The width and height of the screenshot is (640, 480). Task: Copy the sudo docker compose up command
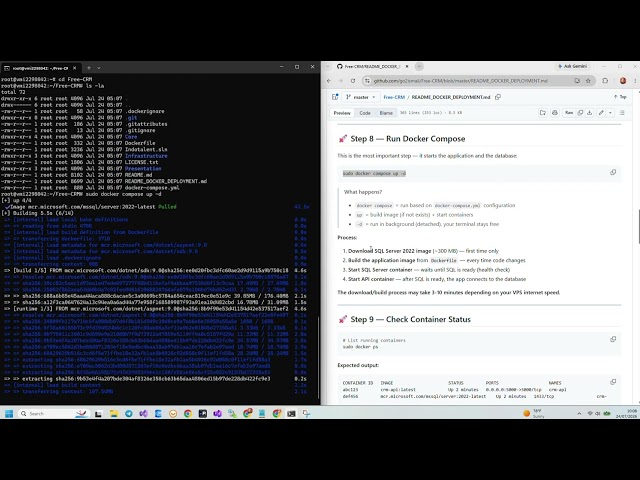613,172
